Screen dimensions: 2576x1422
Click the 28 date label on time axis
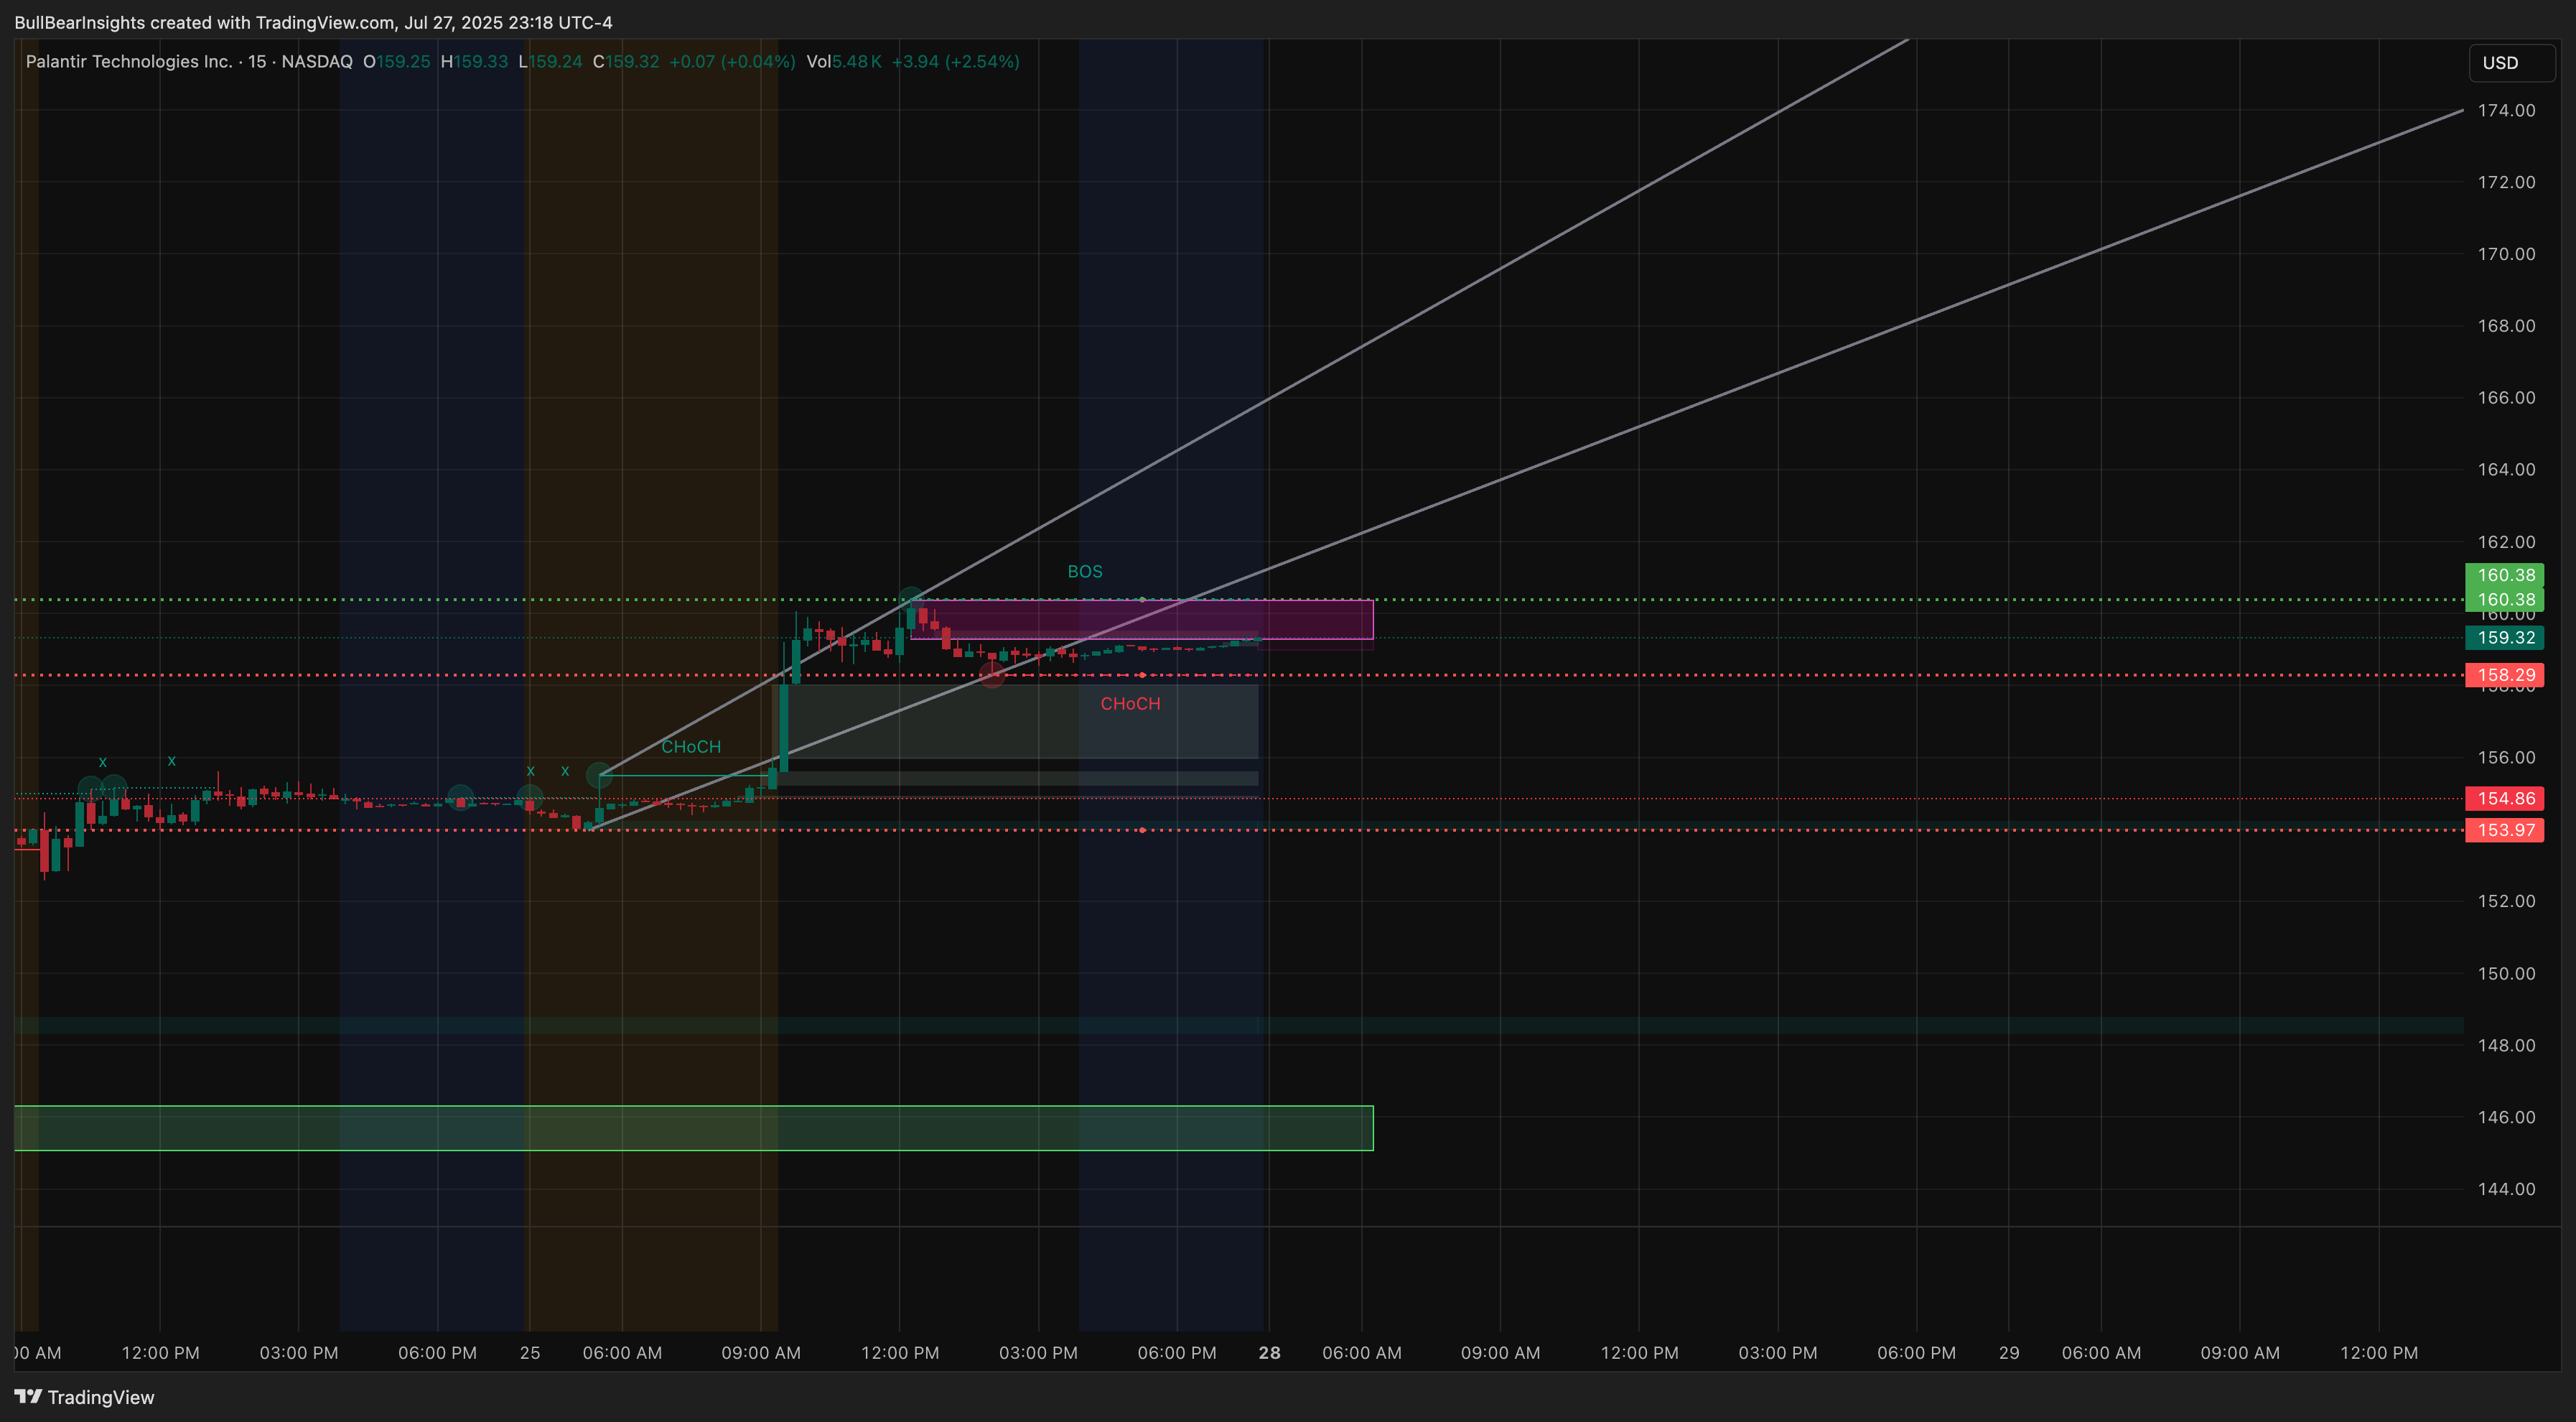(x=1269, y=1352)
